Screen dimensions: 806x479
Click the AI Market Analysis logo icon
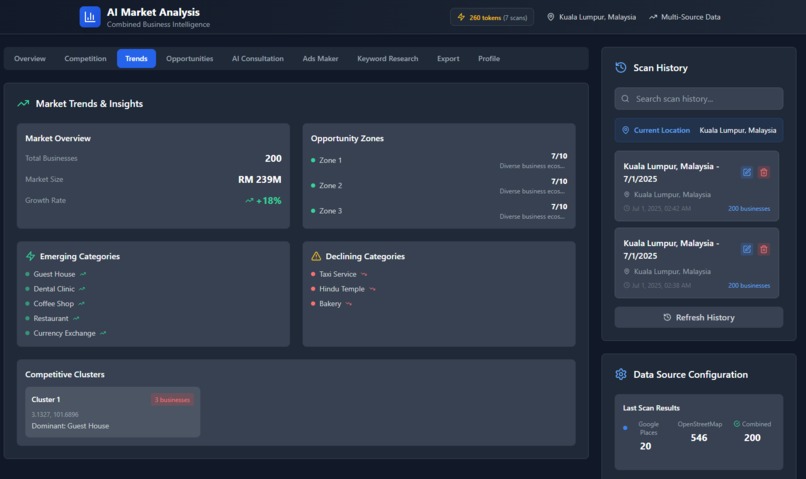click(x=90, y=17)
